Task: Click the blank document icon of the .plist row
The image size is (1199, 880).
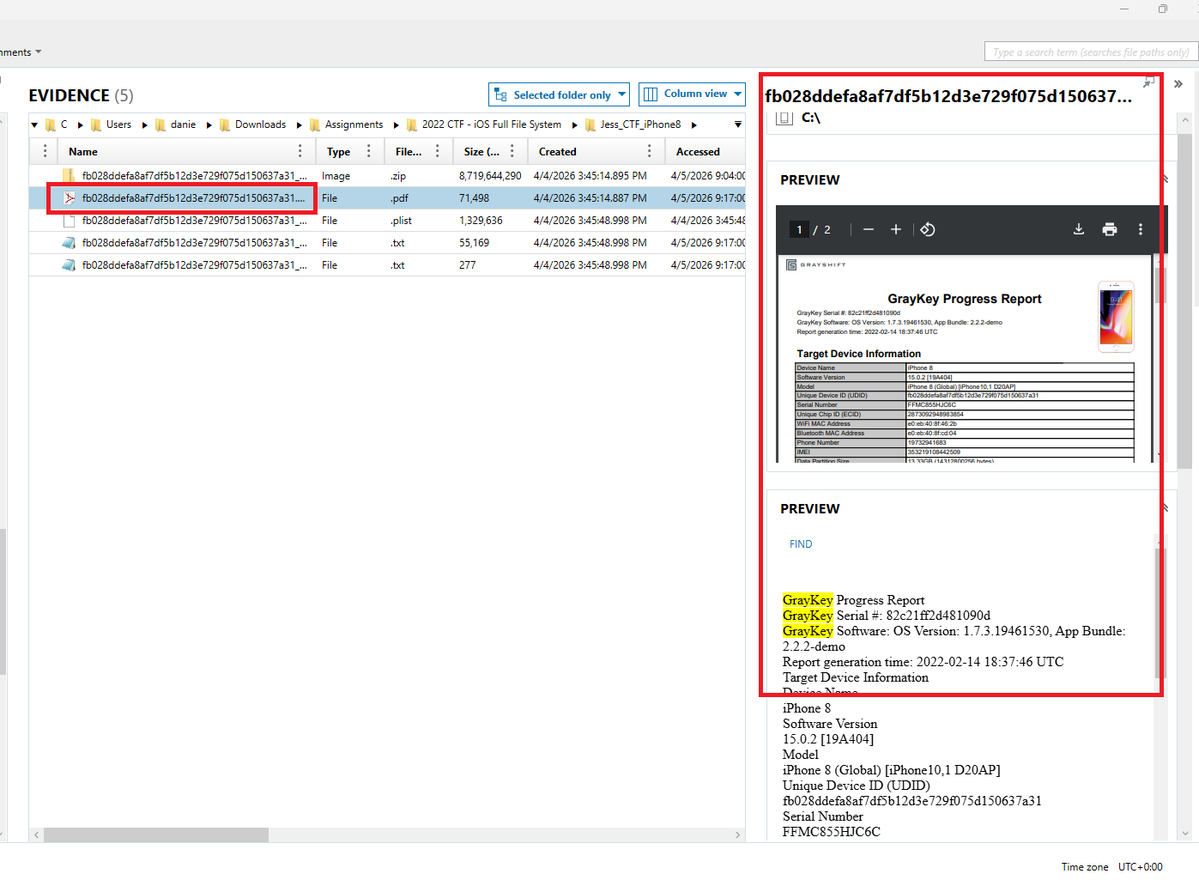Action: tap(69, 220)
